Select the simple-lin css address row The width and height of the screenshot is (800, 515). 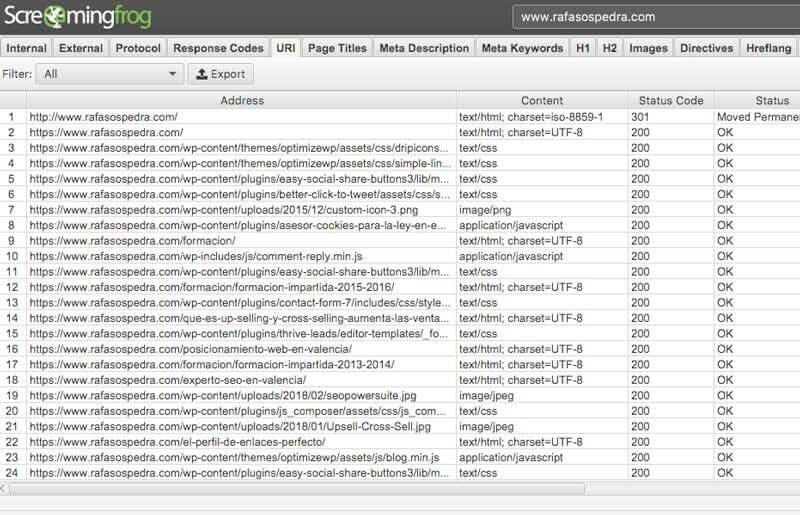pyautogui.click(x=240, y=163)
